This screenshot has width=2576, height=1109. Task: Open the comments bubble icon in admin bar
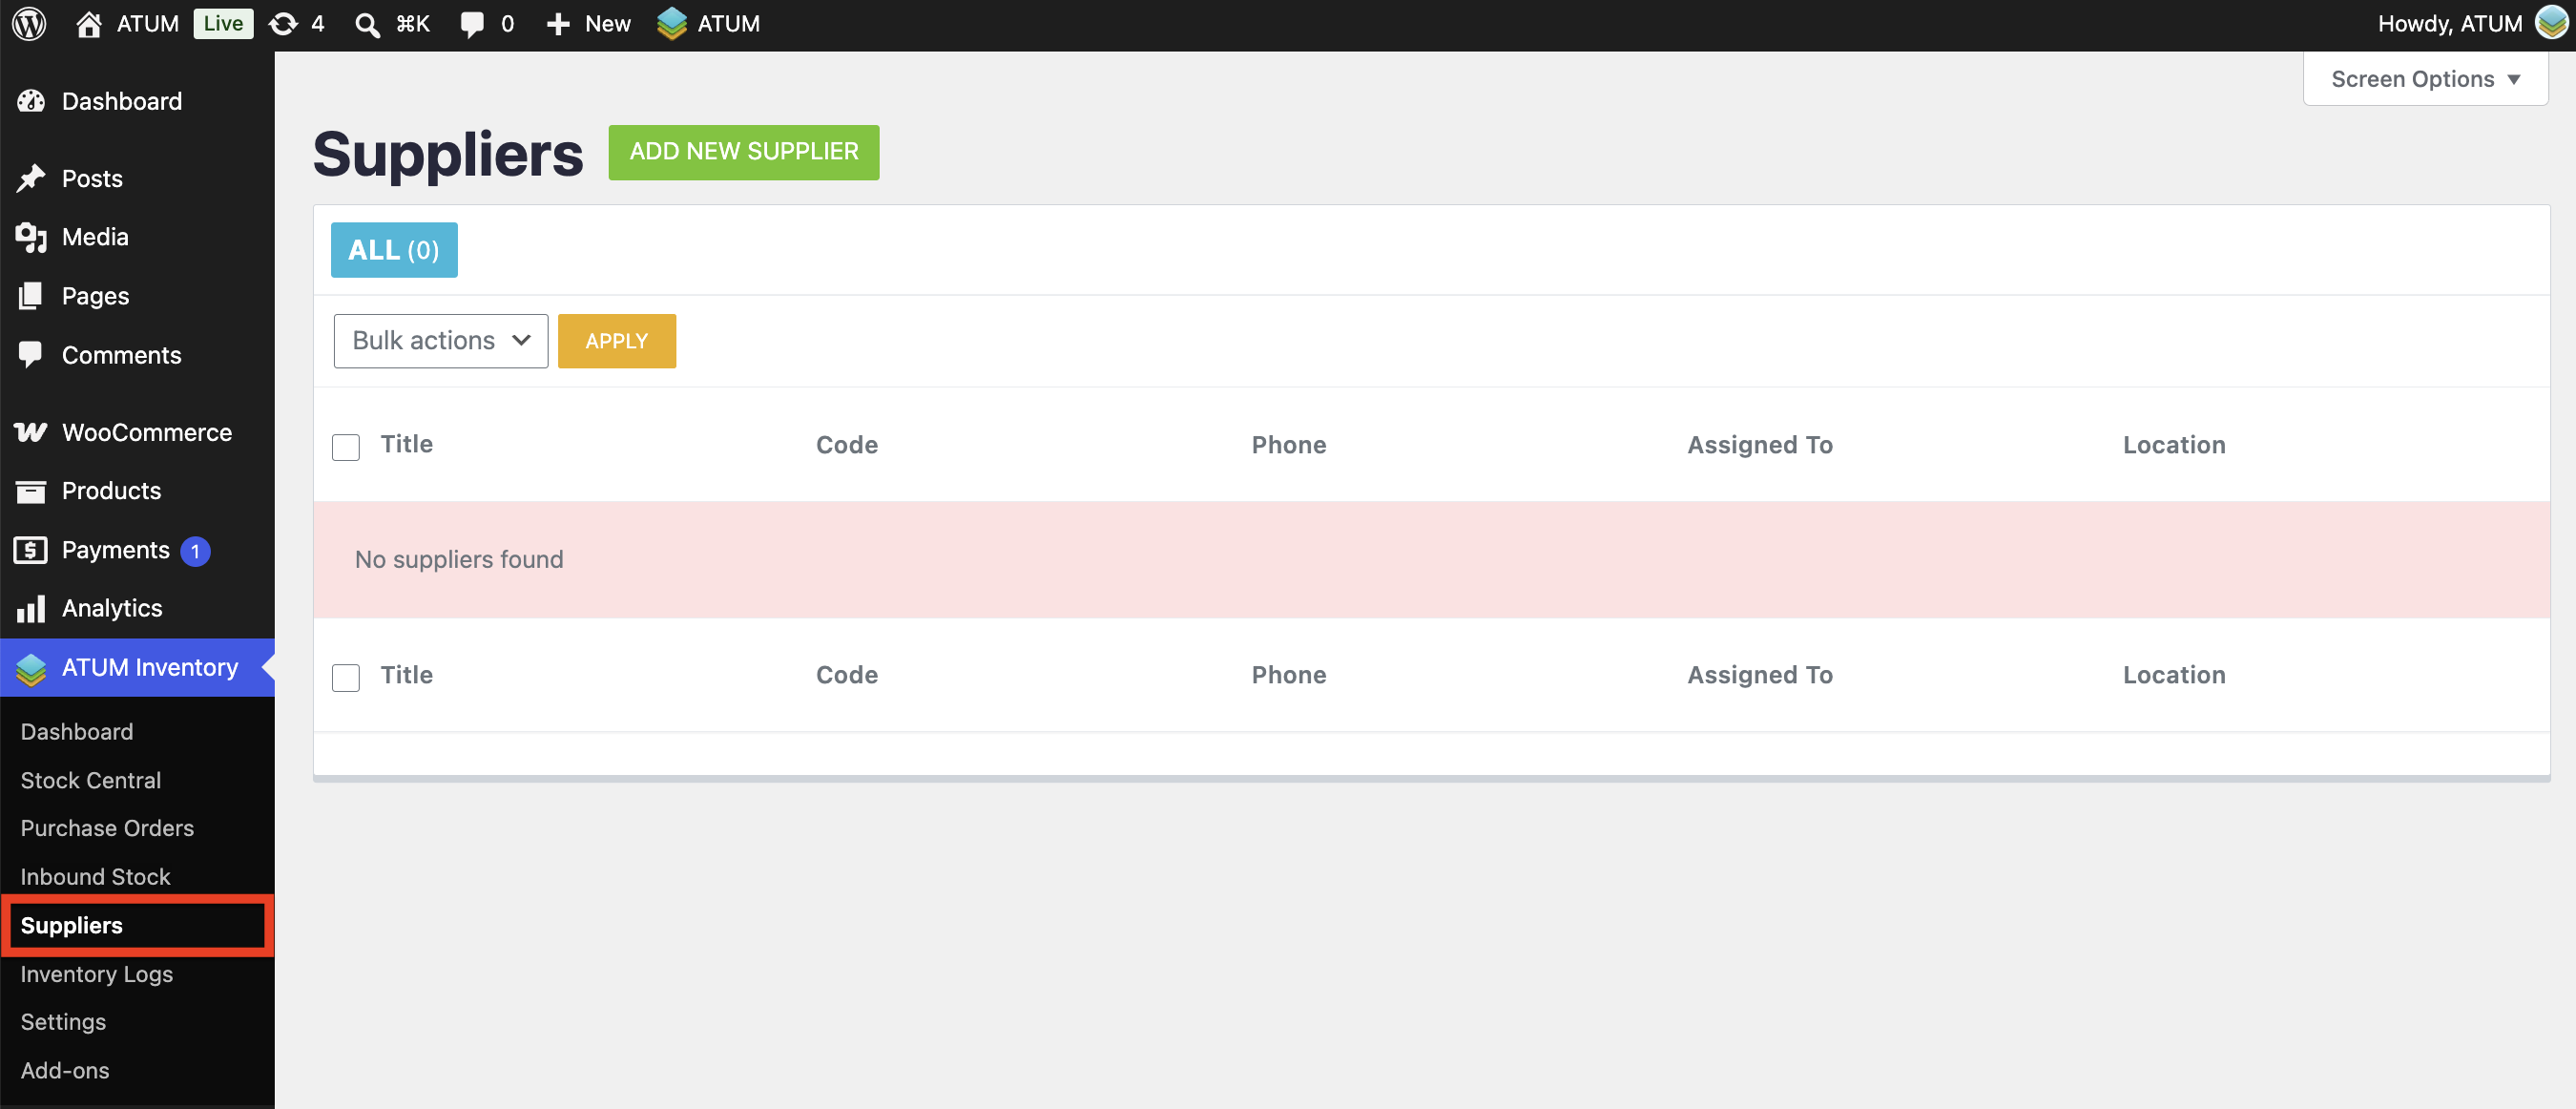coord(471,25)
